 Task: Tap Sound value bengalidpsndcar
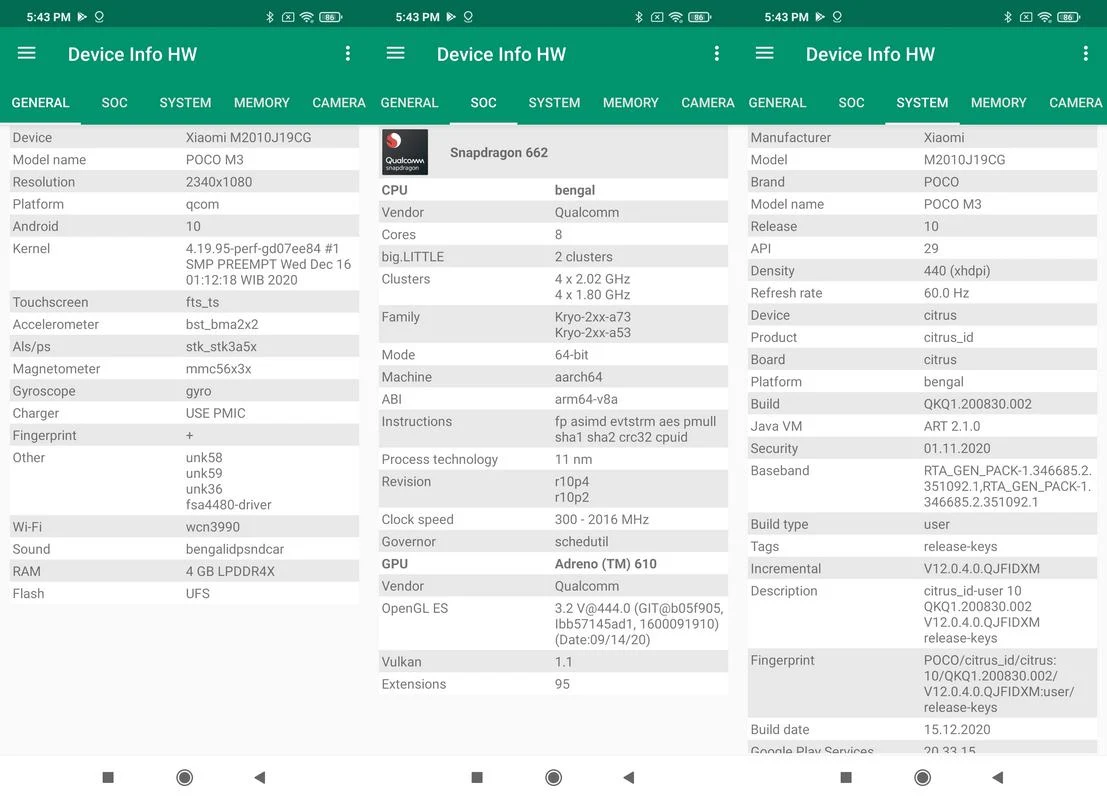pos(235,549)
